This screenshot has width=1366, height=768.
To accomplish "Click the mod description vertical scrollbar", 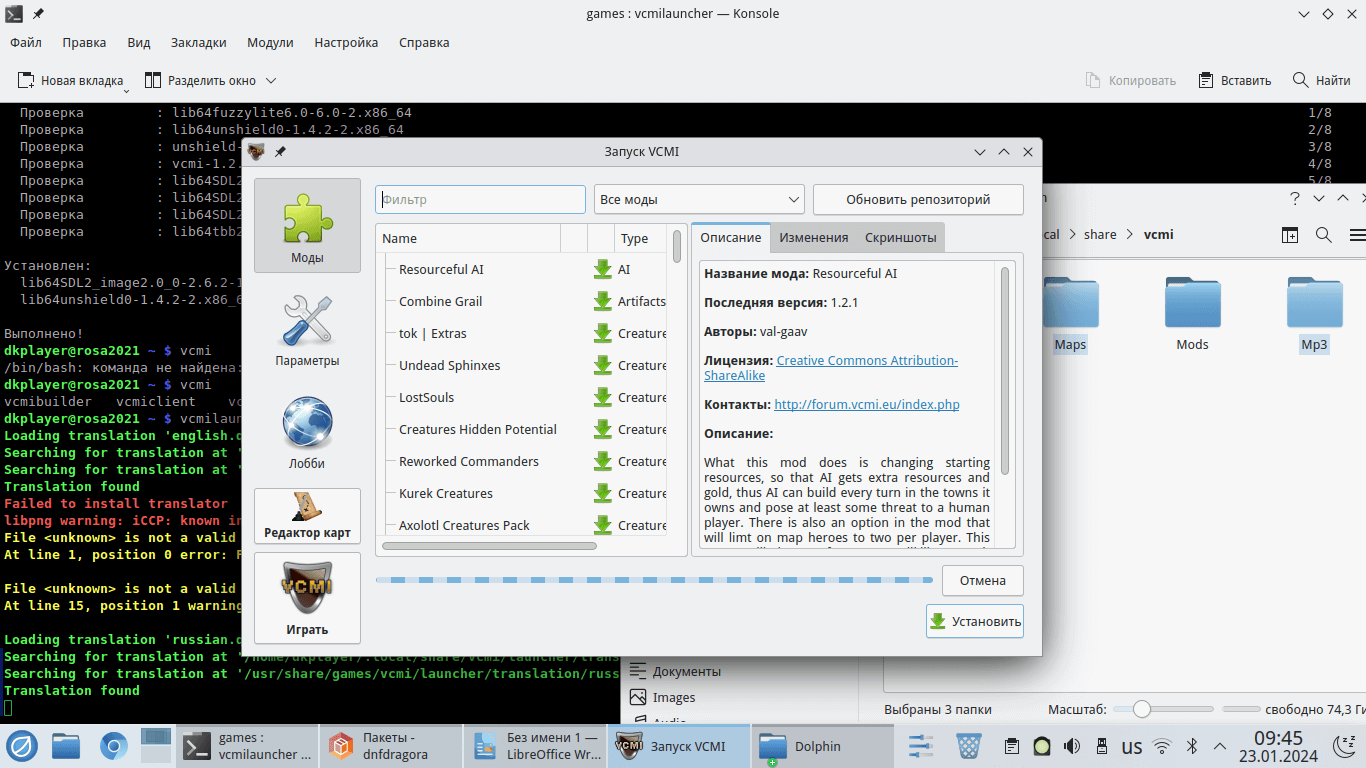I will point(1005,369).
